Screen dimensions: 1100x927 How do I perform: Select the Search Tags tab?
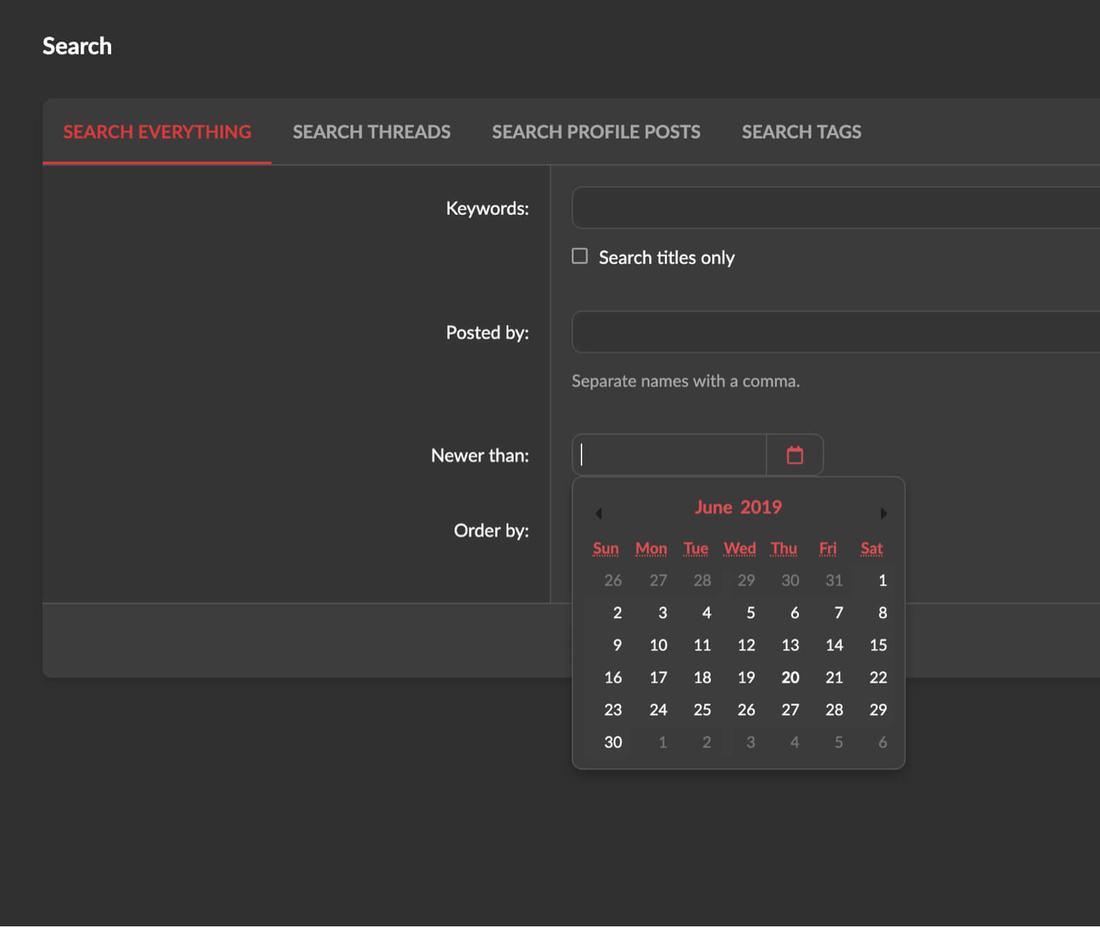[x=801, y=132]
